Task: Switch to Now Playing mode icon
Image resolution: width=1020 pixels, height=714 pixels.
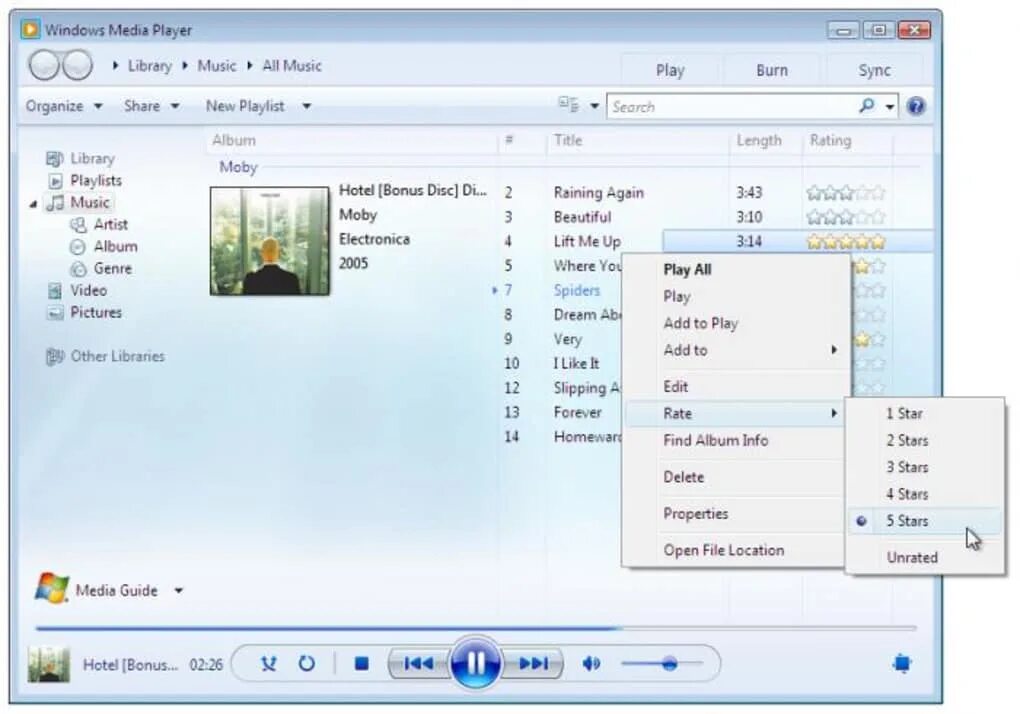Action: tap(902, 663)
